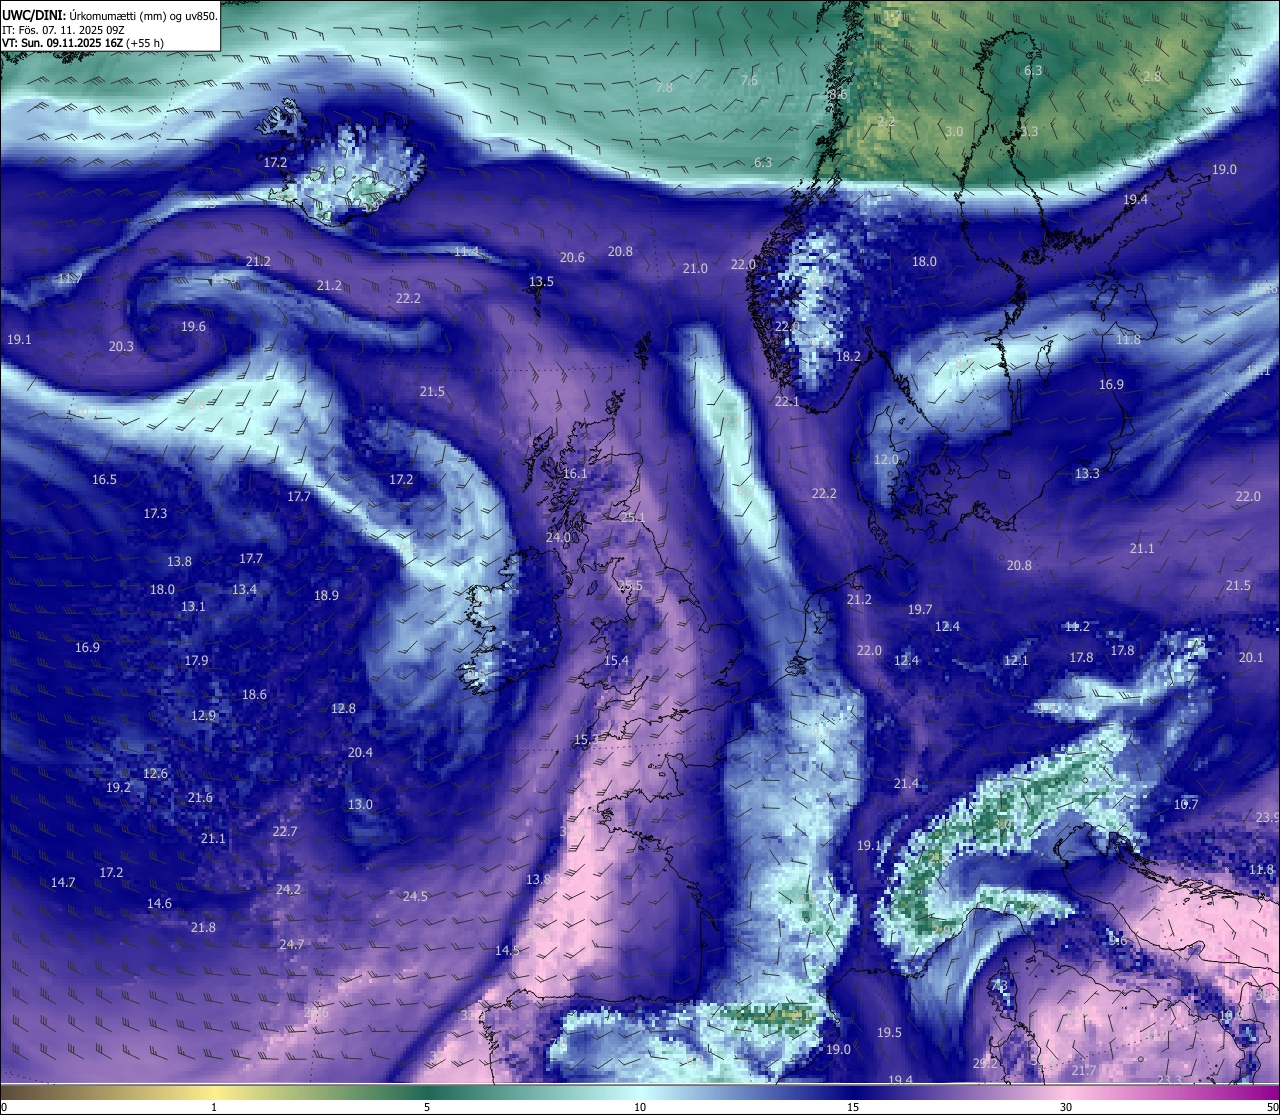This screenshot has width=1280, height=1115.
Task: Click the 18.9 value west of Ireland
Action: (x=326, y=596)
